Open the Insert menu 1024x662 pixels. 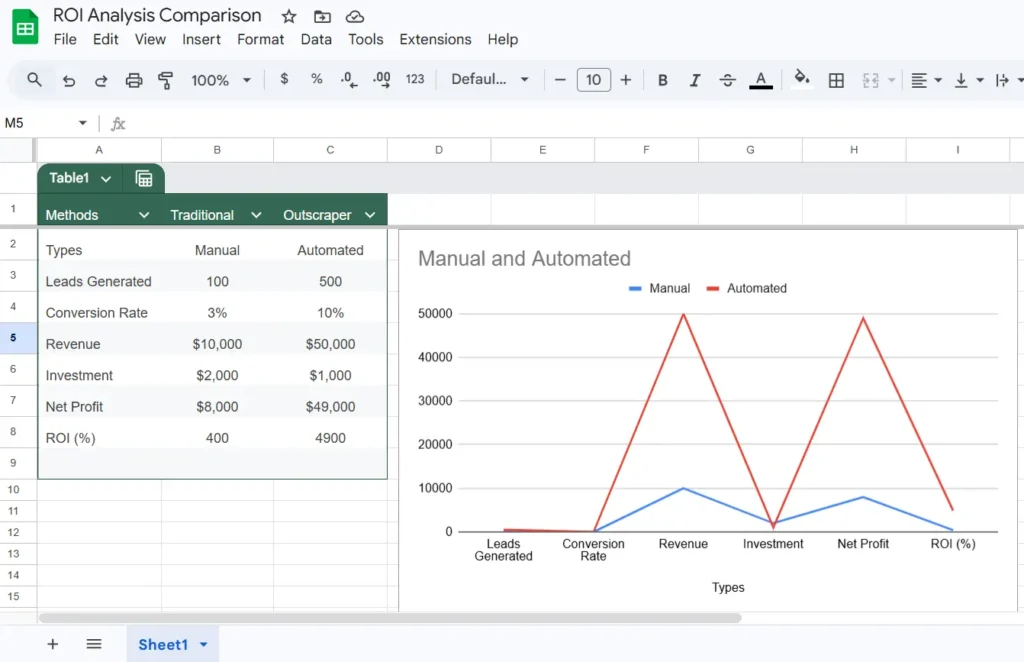(201, 39)
